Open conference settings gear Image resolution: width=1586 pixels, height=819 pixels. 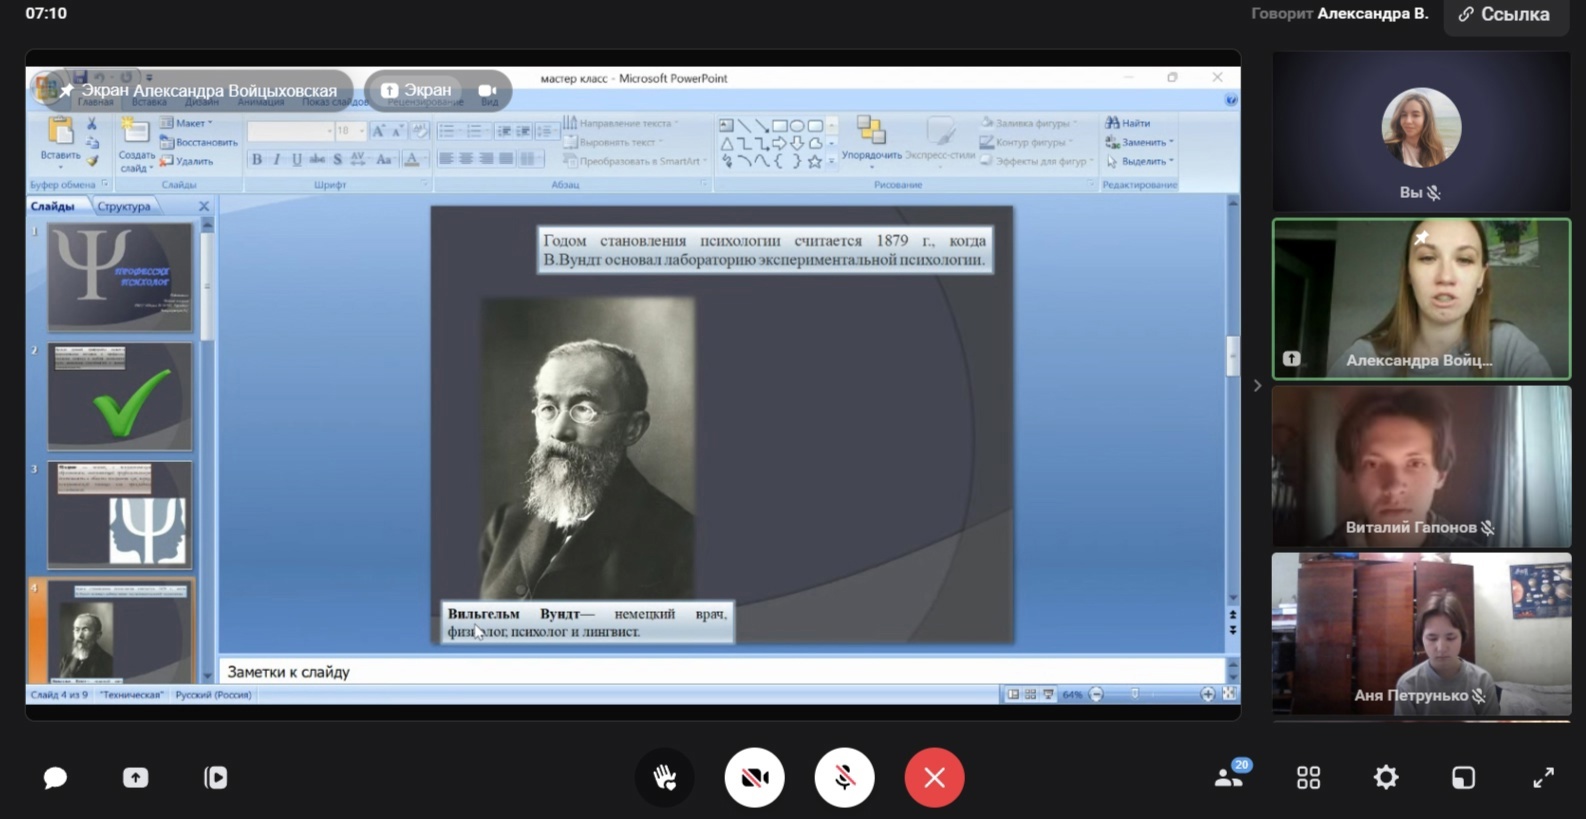(1386, 777)
